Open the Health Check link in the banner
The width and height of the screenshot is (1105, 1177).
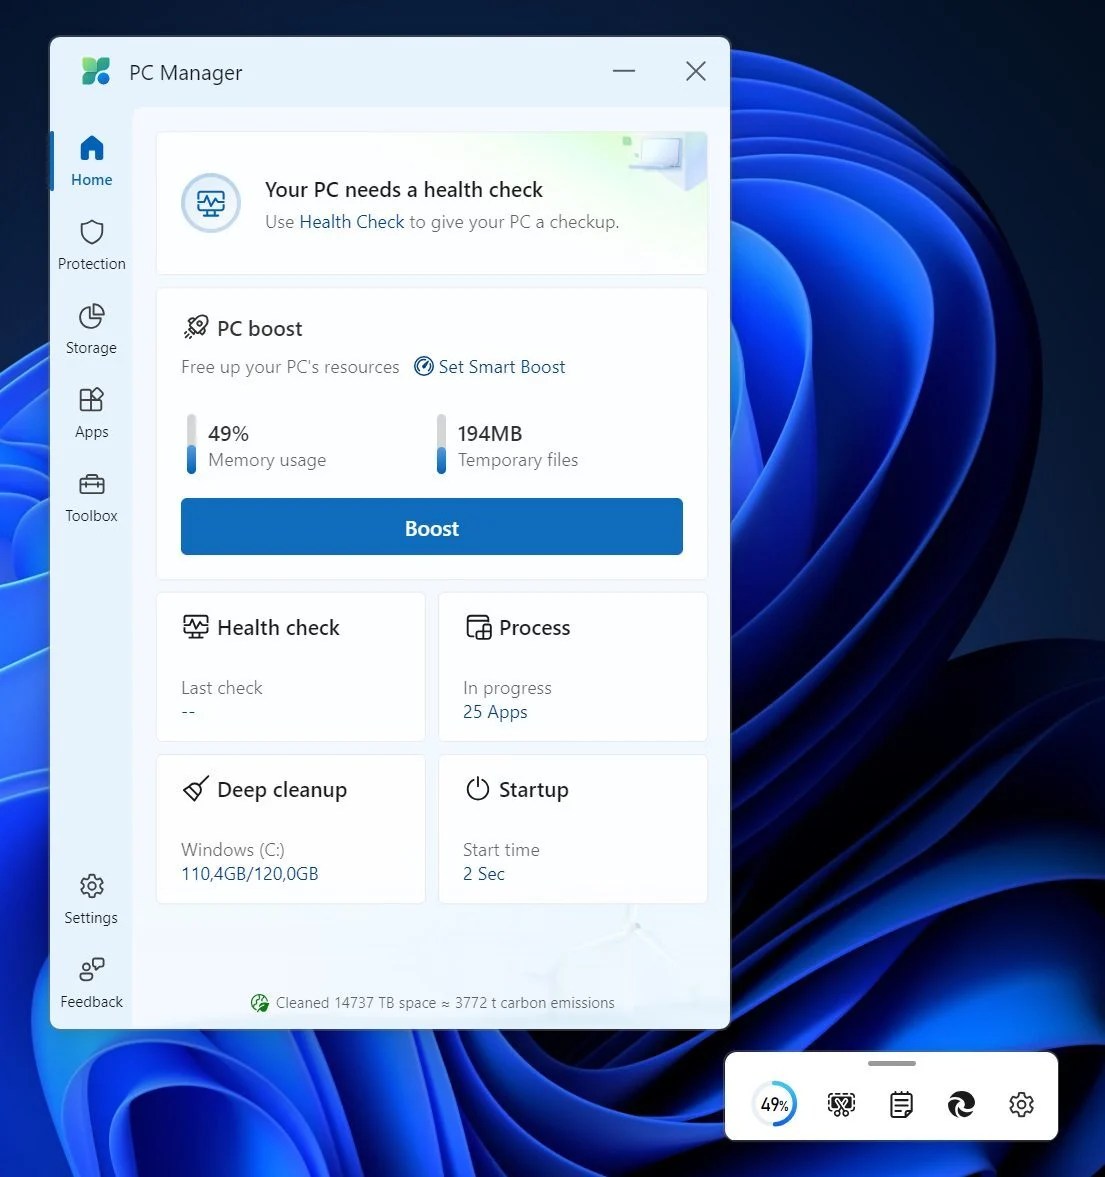(351, 221)
